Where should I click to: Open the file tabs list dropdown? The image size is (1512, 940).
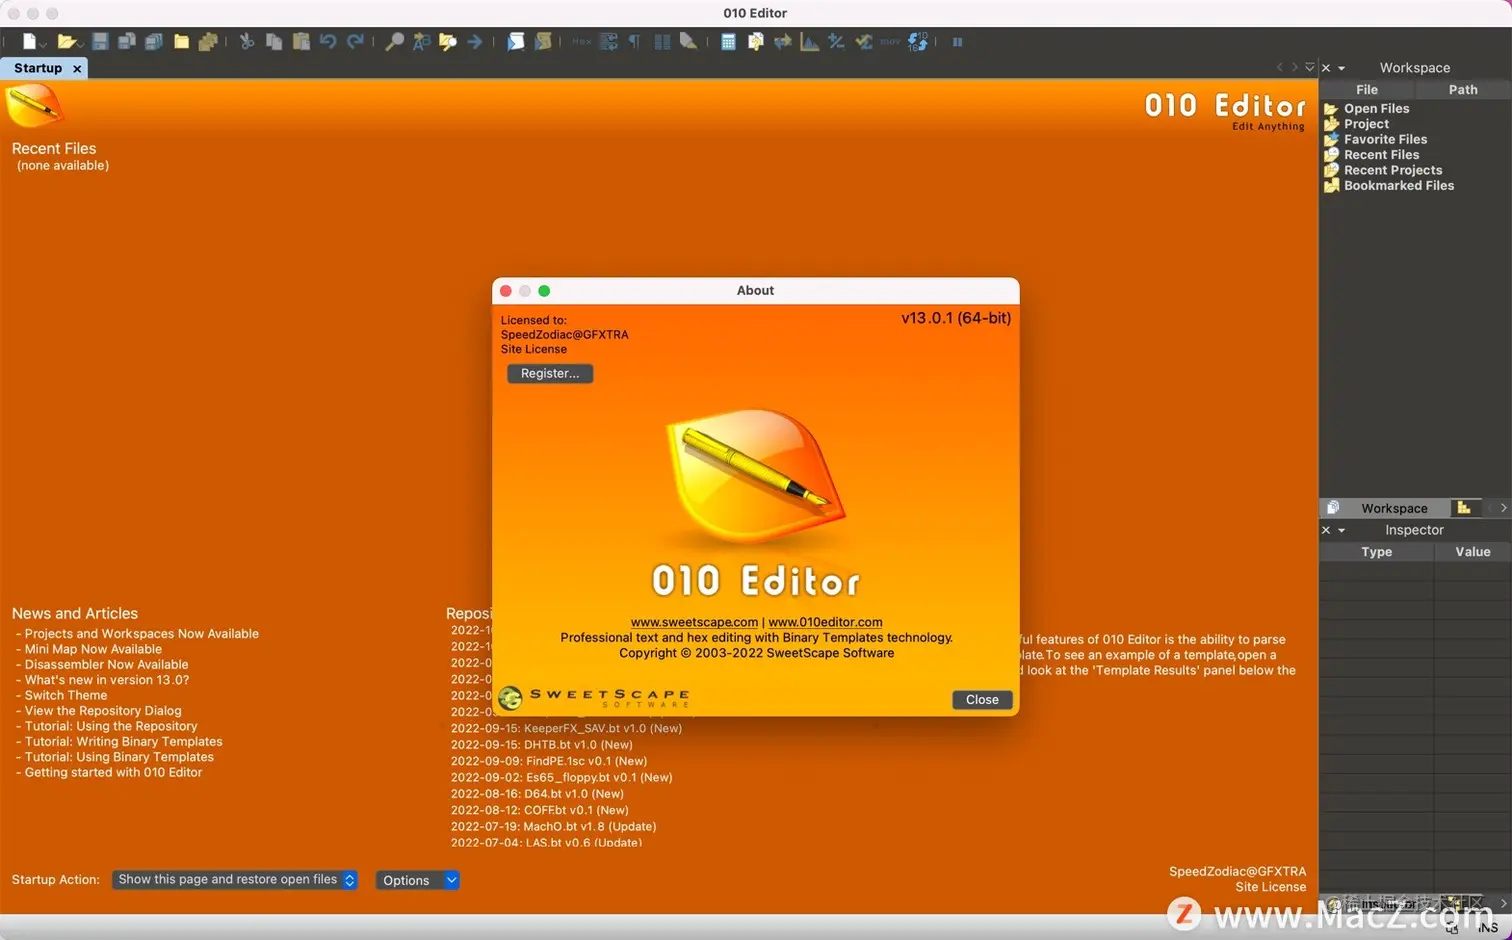[1310, 67]
